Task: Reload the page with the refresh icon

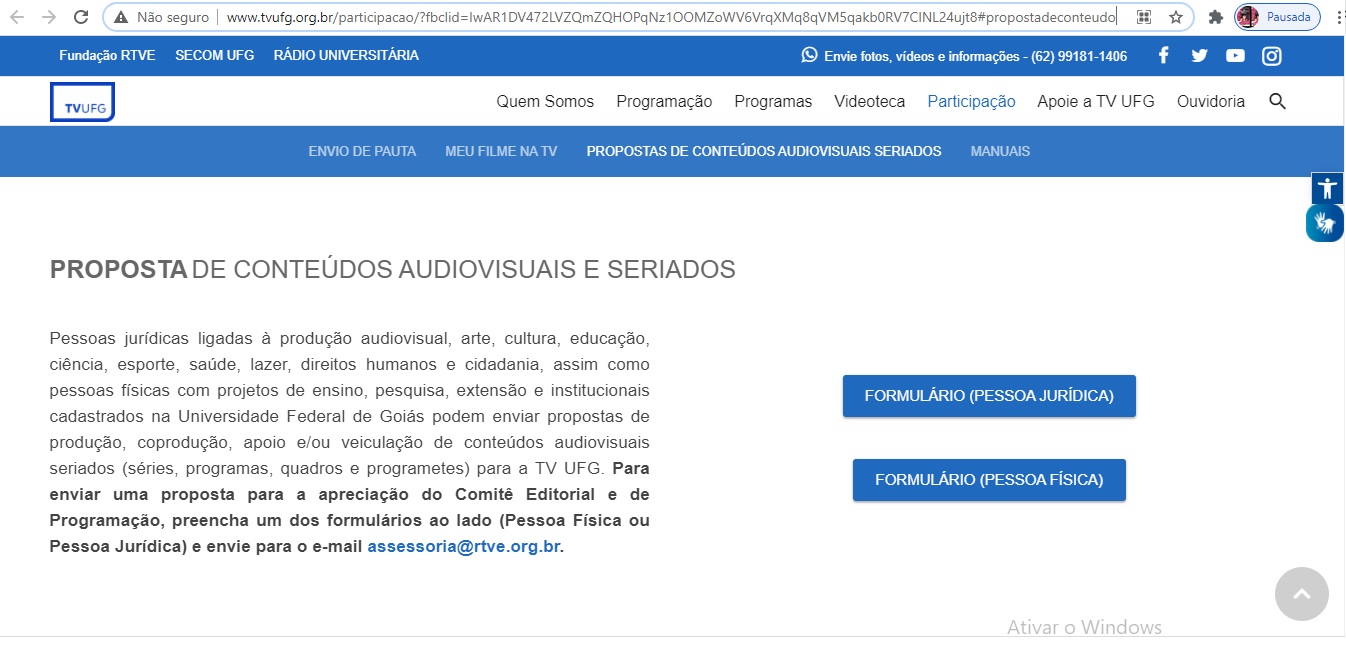Action: pos(80,17)
